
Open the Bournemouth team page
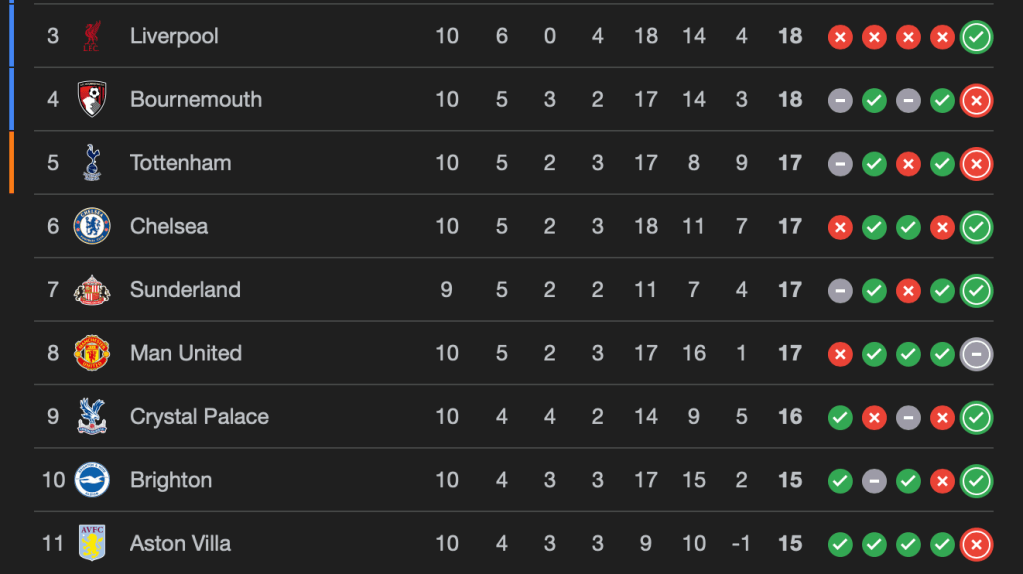(196, 99)
